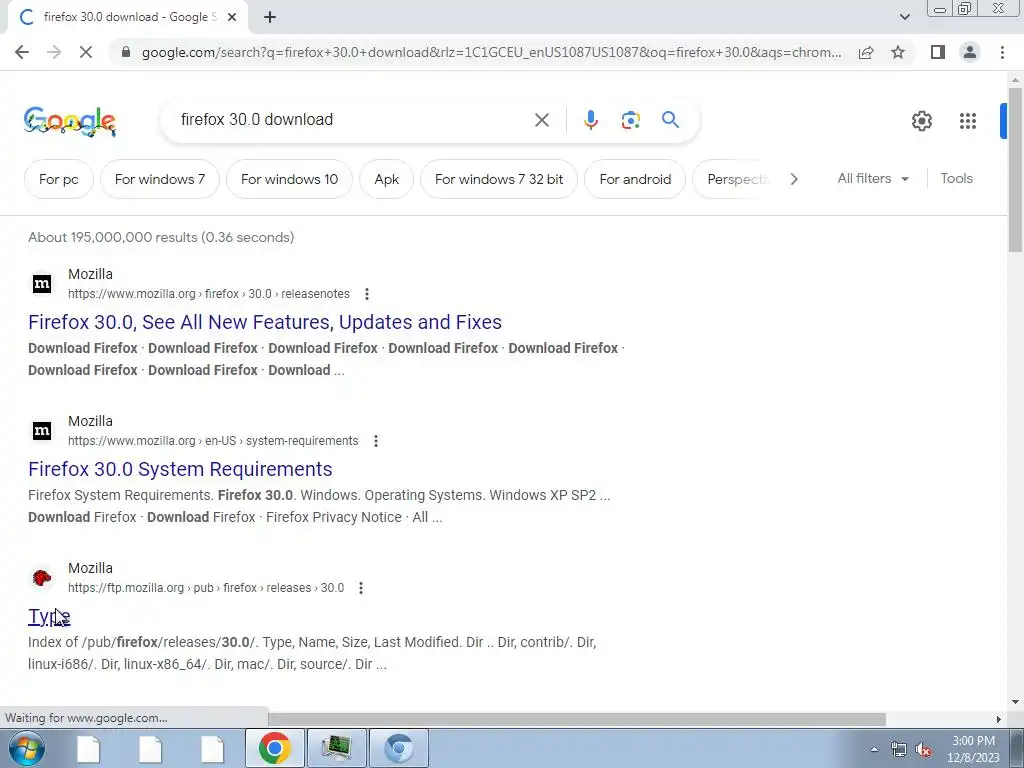Show hidden system tray icons

point(874,749)
